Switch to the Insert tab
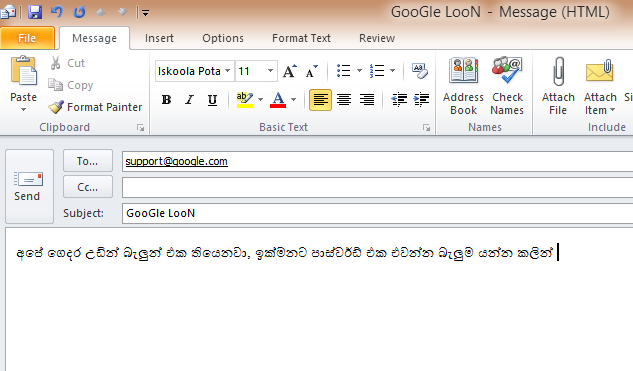The width and height of the screenshot is (633, 371). coord(159,38)
